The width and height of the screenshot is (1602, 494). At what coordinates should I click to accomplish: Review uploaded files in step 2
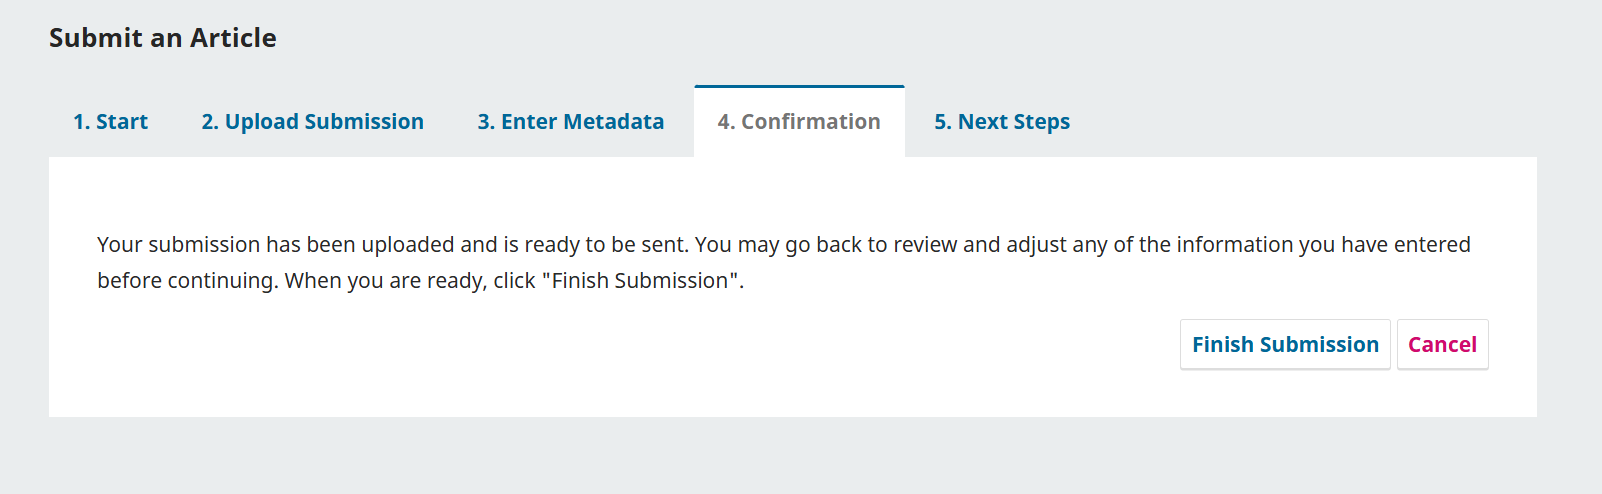coord(312,122)
